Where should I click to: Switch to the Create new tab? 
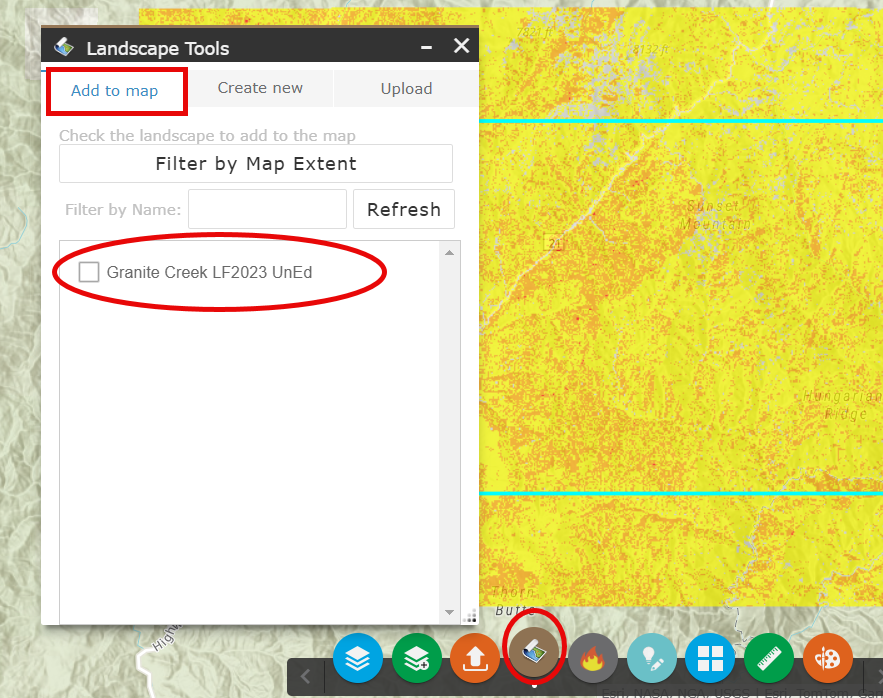[x=260, y=88]
